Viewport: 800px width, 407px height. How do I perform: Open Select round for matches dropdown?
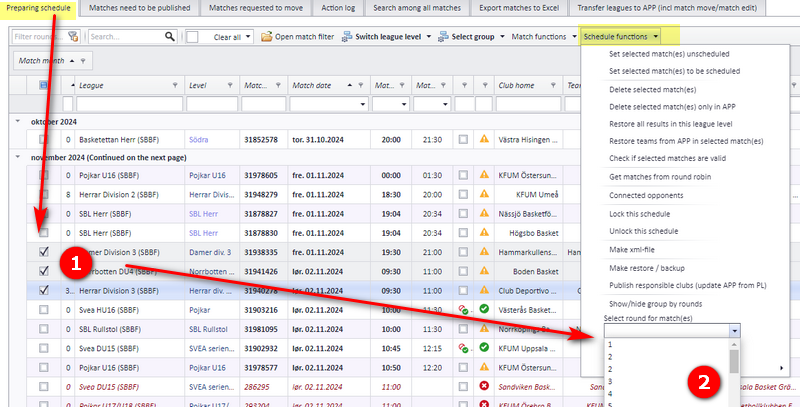(x=734, y=331)
